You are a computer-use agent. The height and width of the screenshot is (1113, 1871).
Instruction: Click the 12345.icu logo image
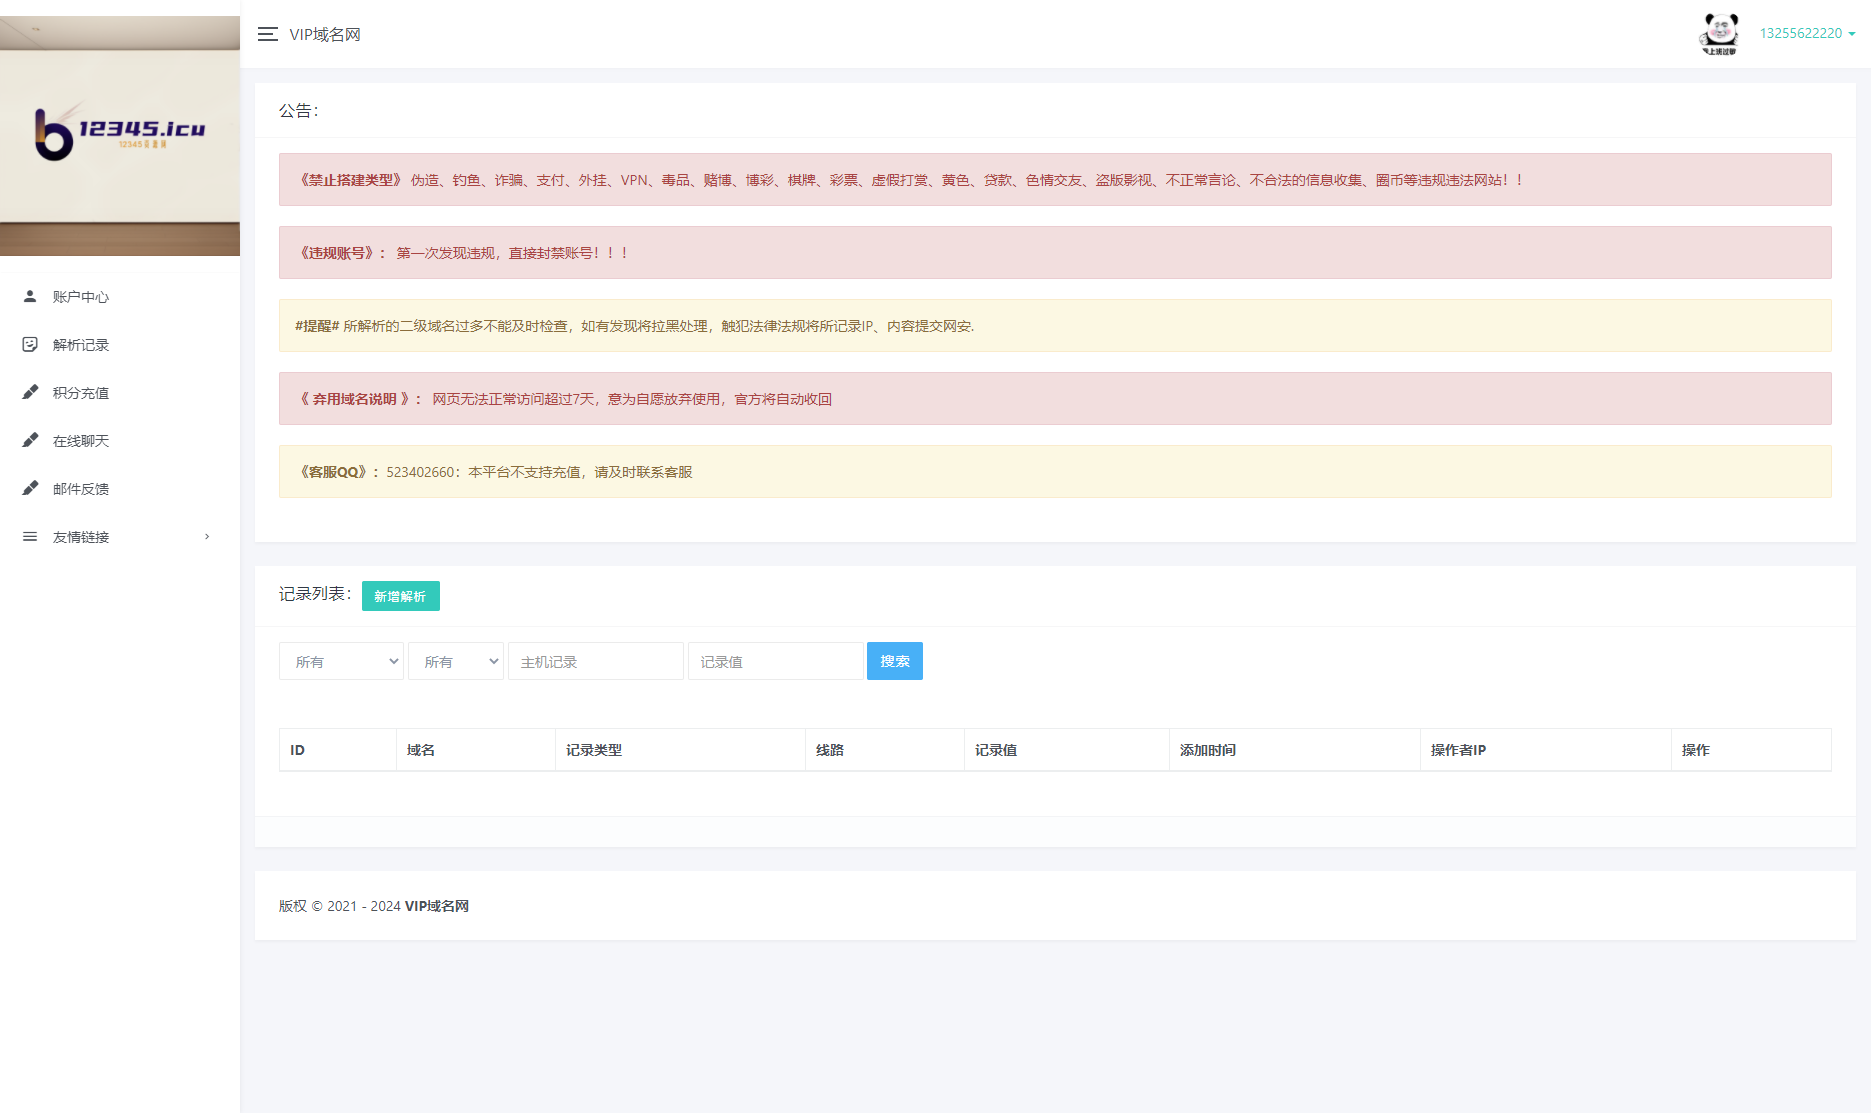coord(120,136)
